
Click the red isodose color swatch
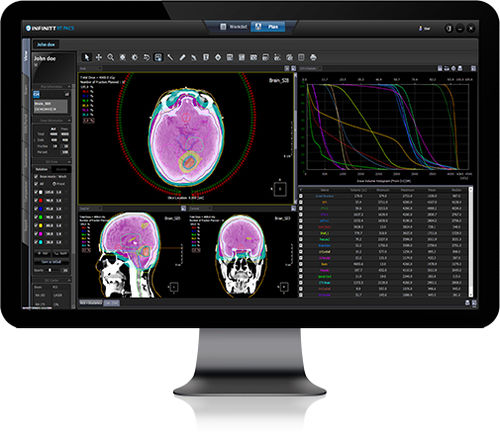(x=41, y=201)
